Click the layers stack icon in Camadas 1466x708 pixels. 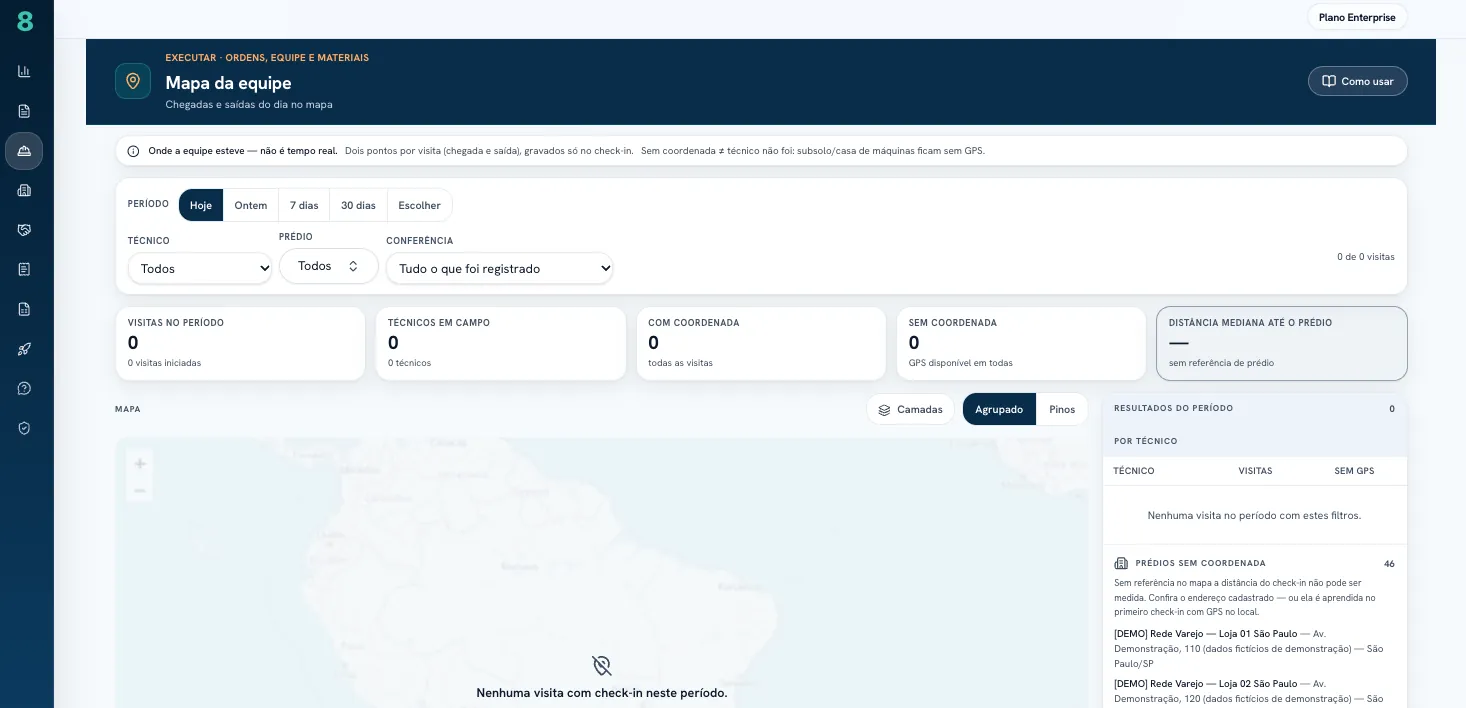click(x=884, y=410)
